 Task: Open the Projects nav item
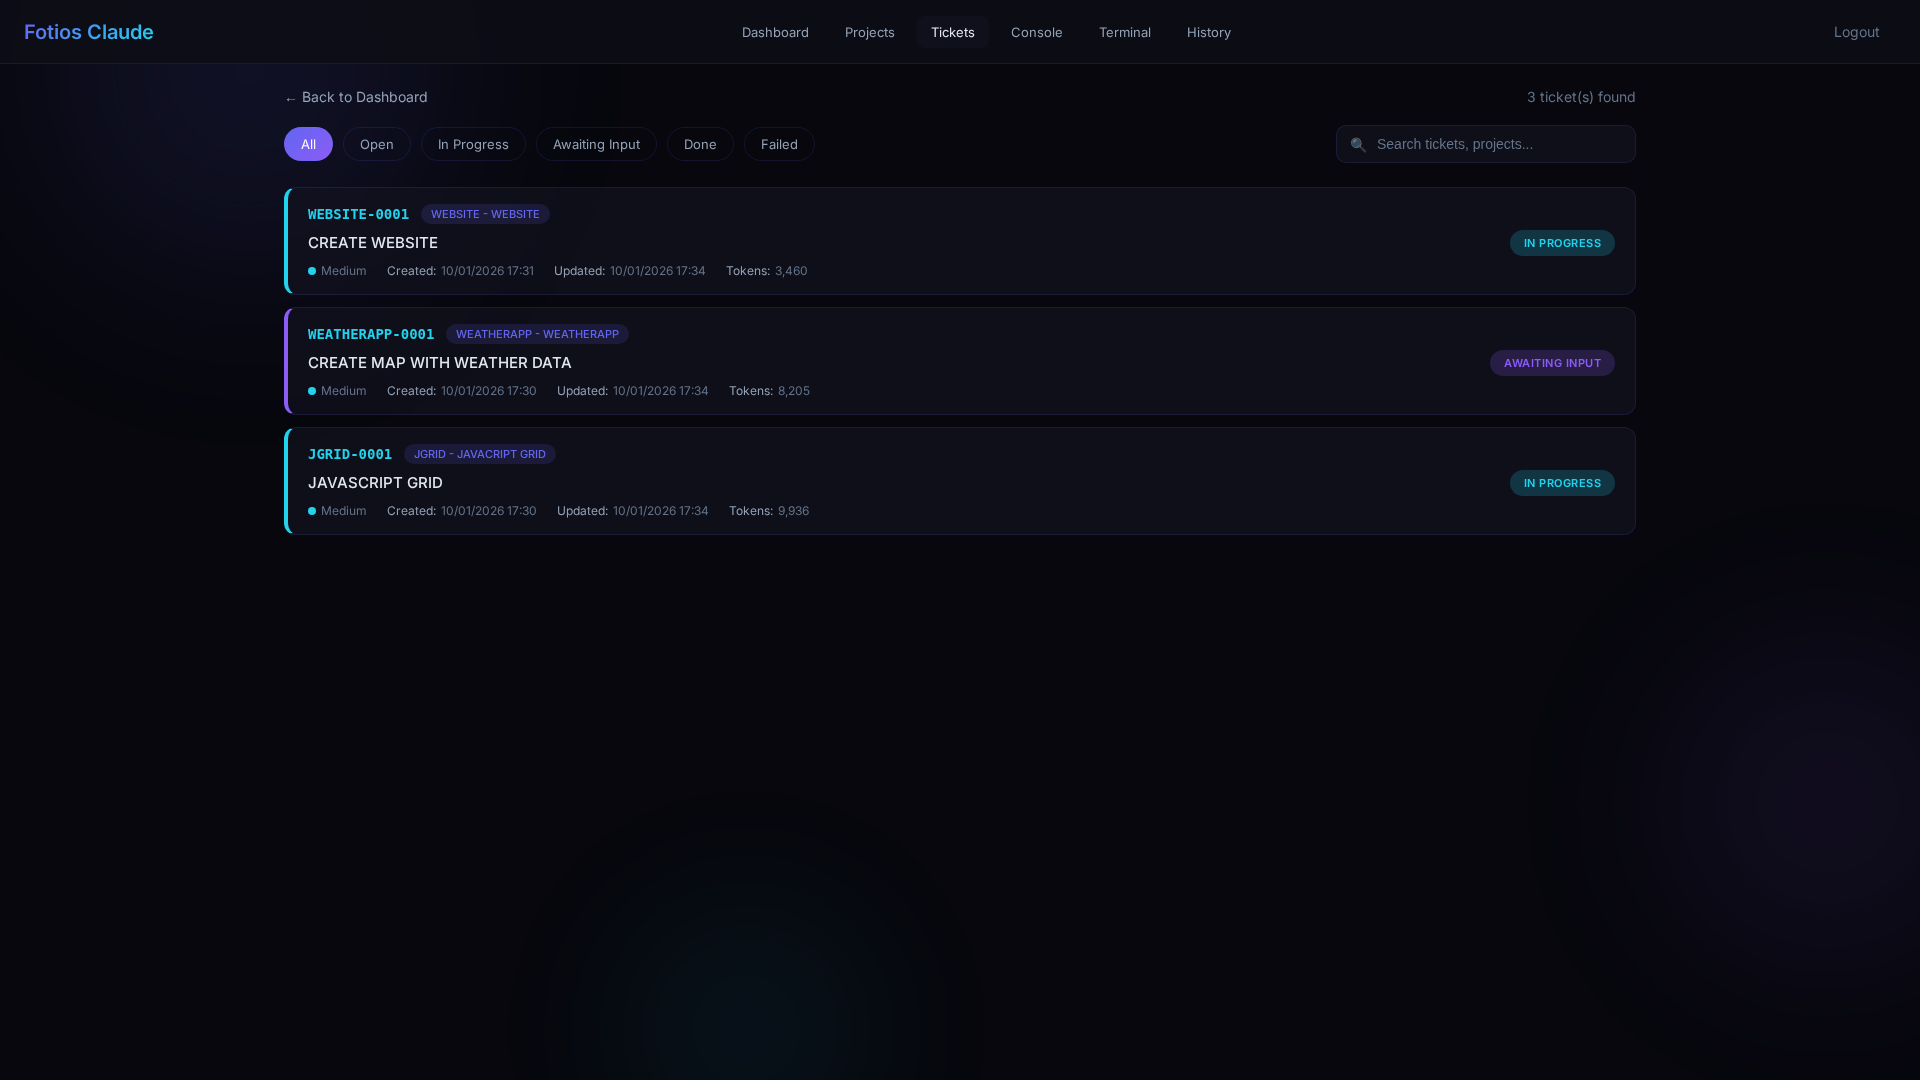870,32
